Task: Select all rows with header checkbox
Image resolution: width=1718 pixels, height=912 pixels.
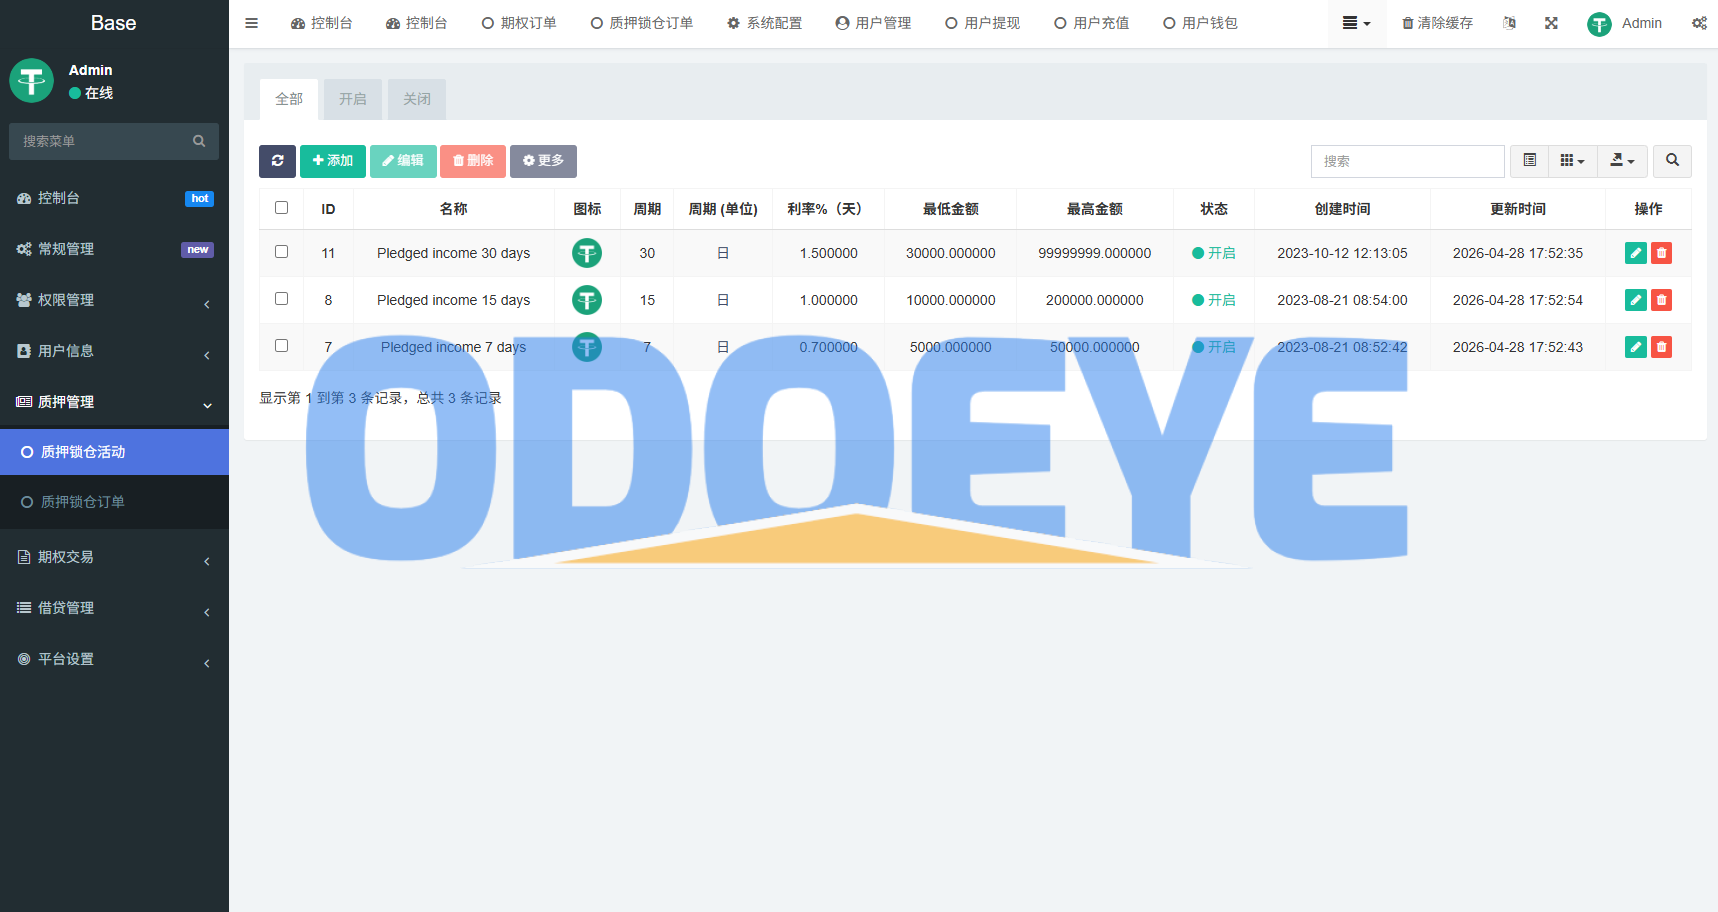Action: coord(281,208)
